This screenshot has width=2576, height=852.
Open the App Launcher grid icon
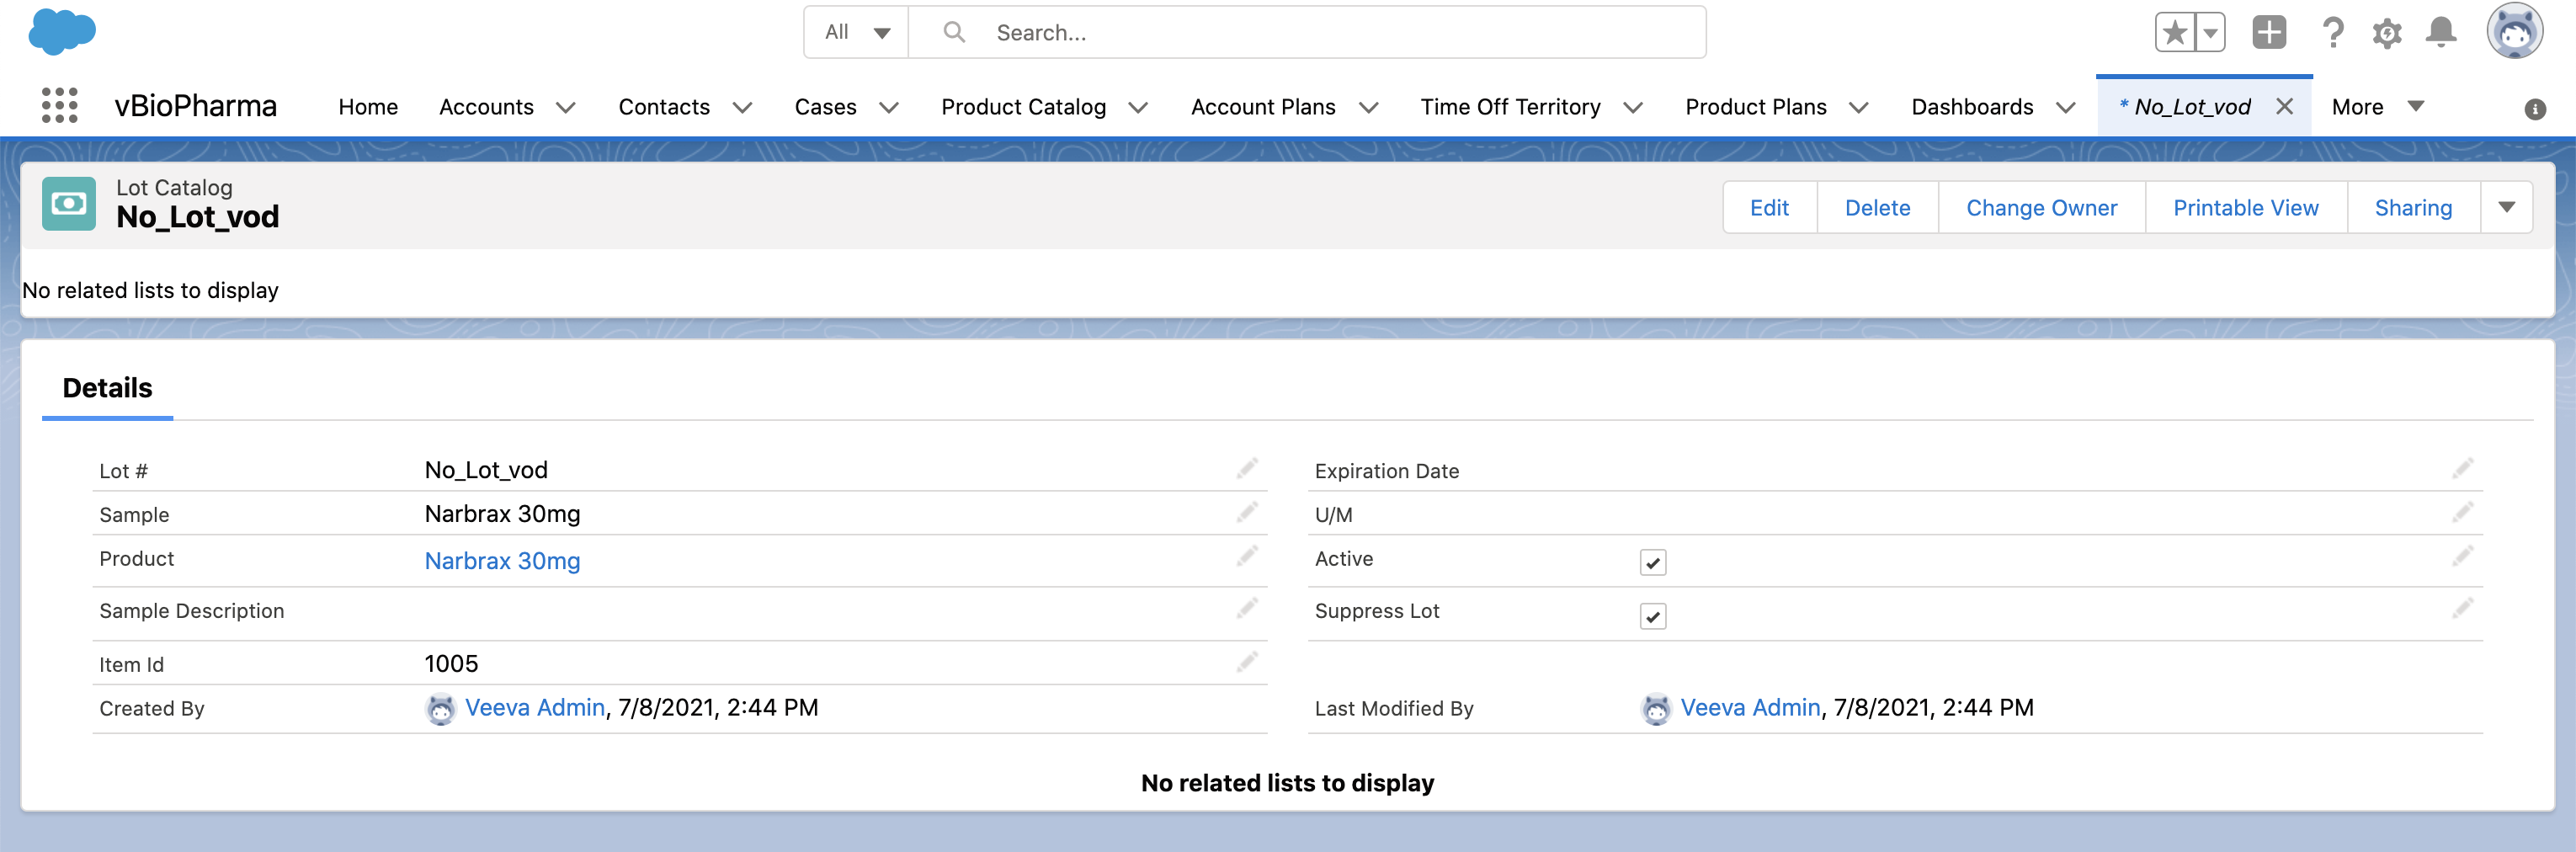60,105
